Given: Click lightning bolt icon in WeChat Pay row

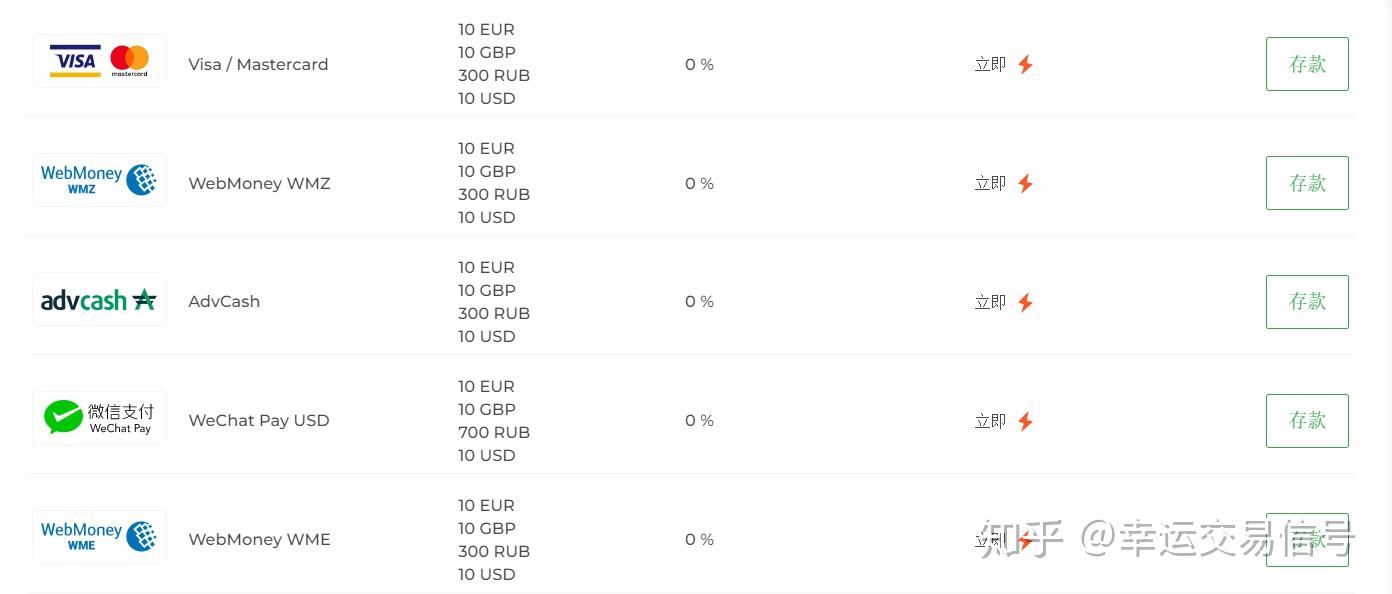Looking at the screenshot, I should (1025, 422).
